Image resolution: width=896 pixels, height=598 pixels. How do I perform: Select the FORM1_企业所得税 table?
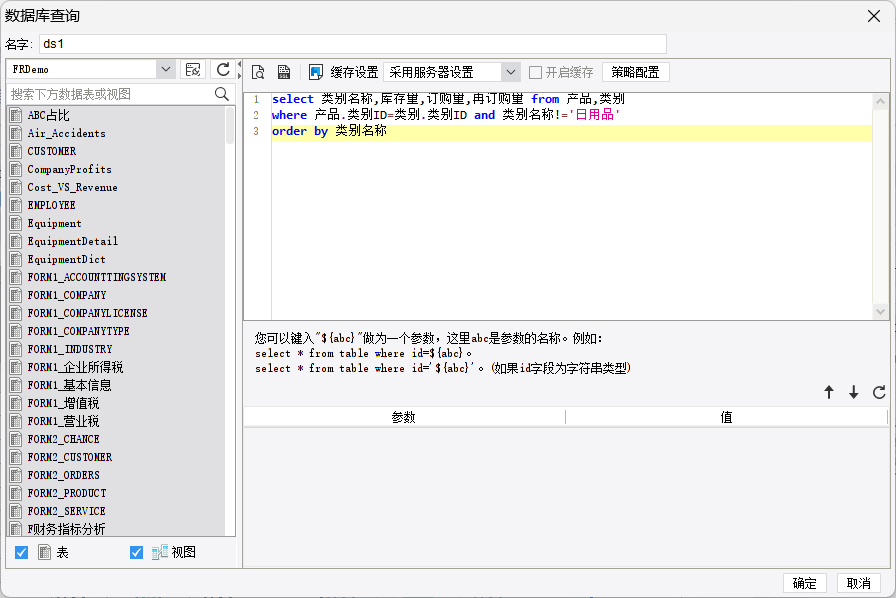pos(75,367)
